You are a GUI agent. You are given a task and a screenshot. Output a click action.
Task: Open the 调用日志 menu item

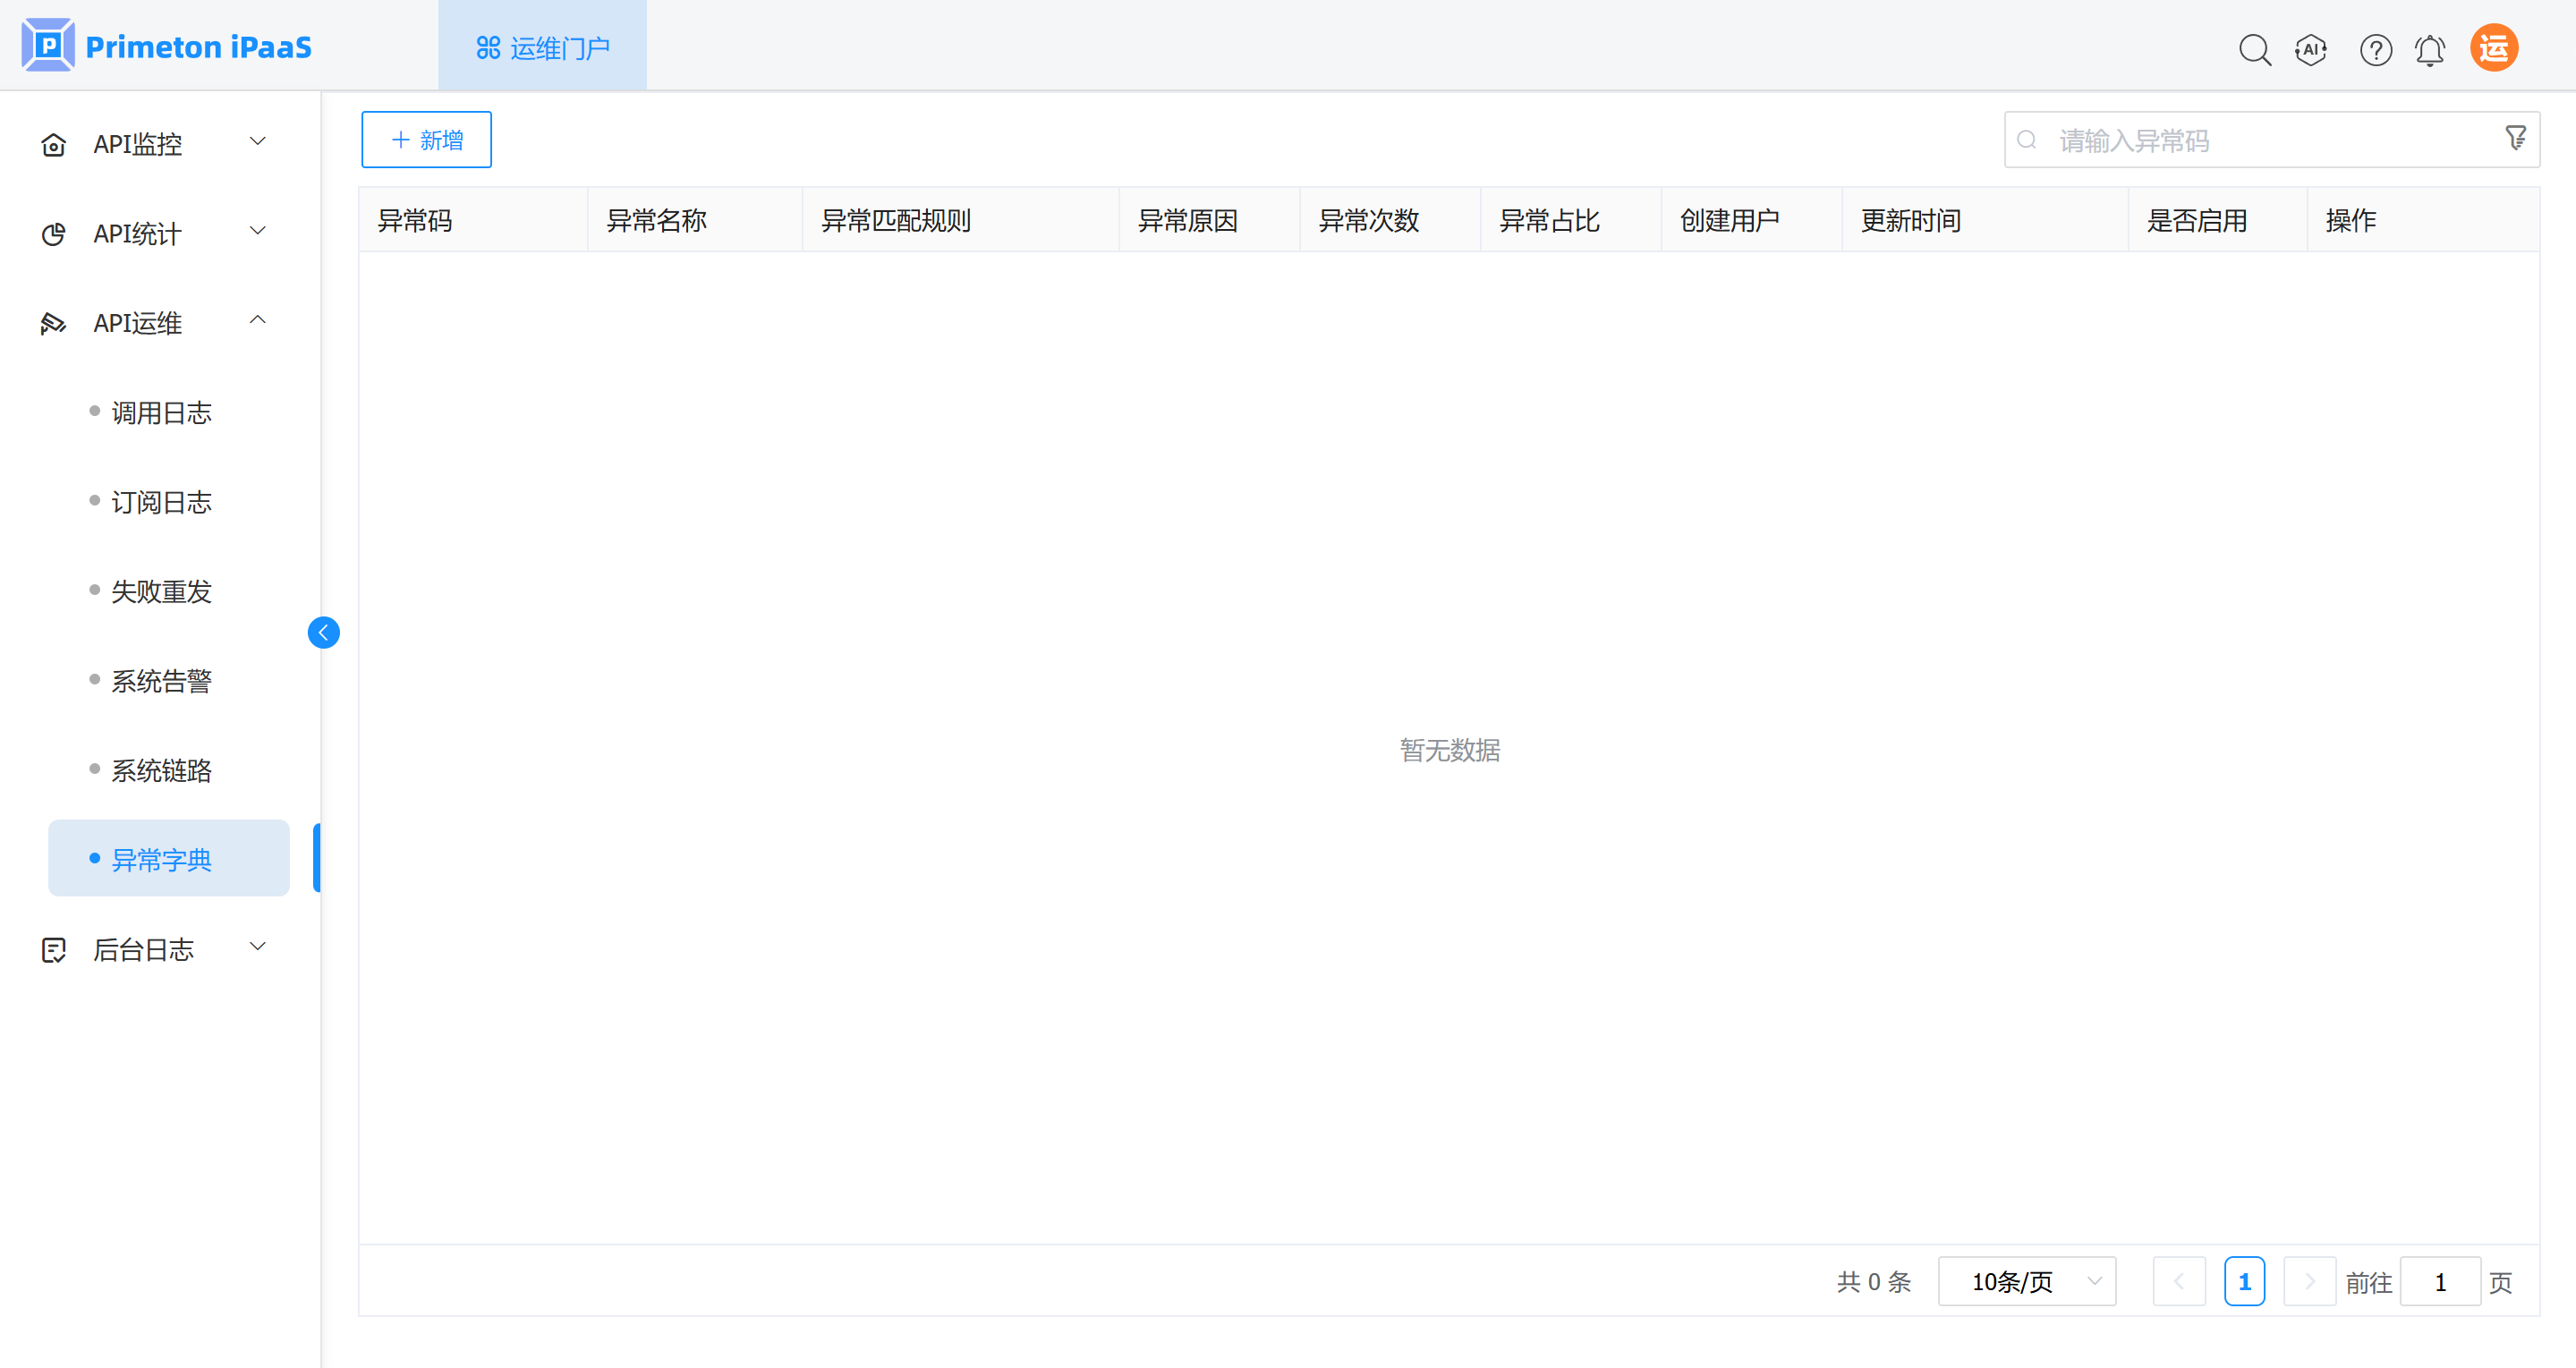(161, 412)
